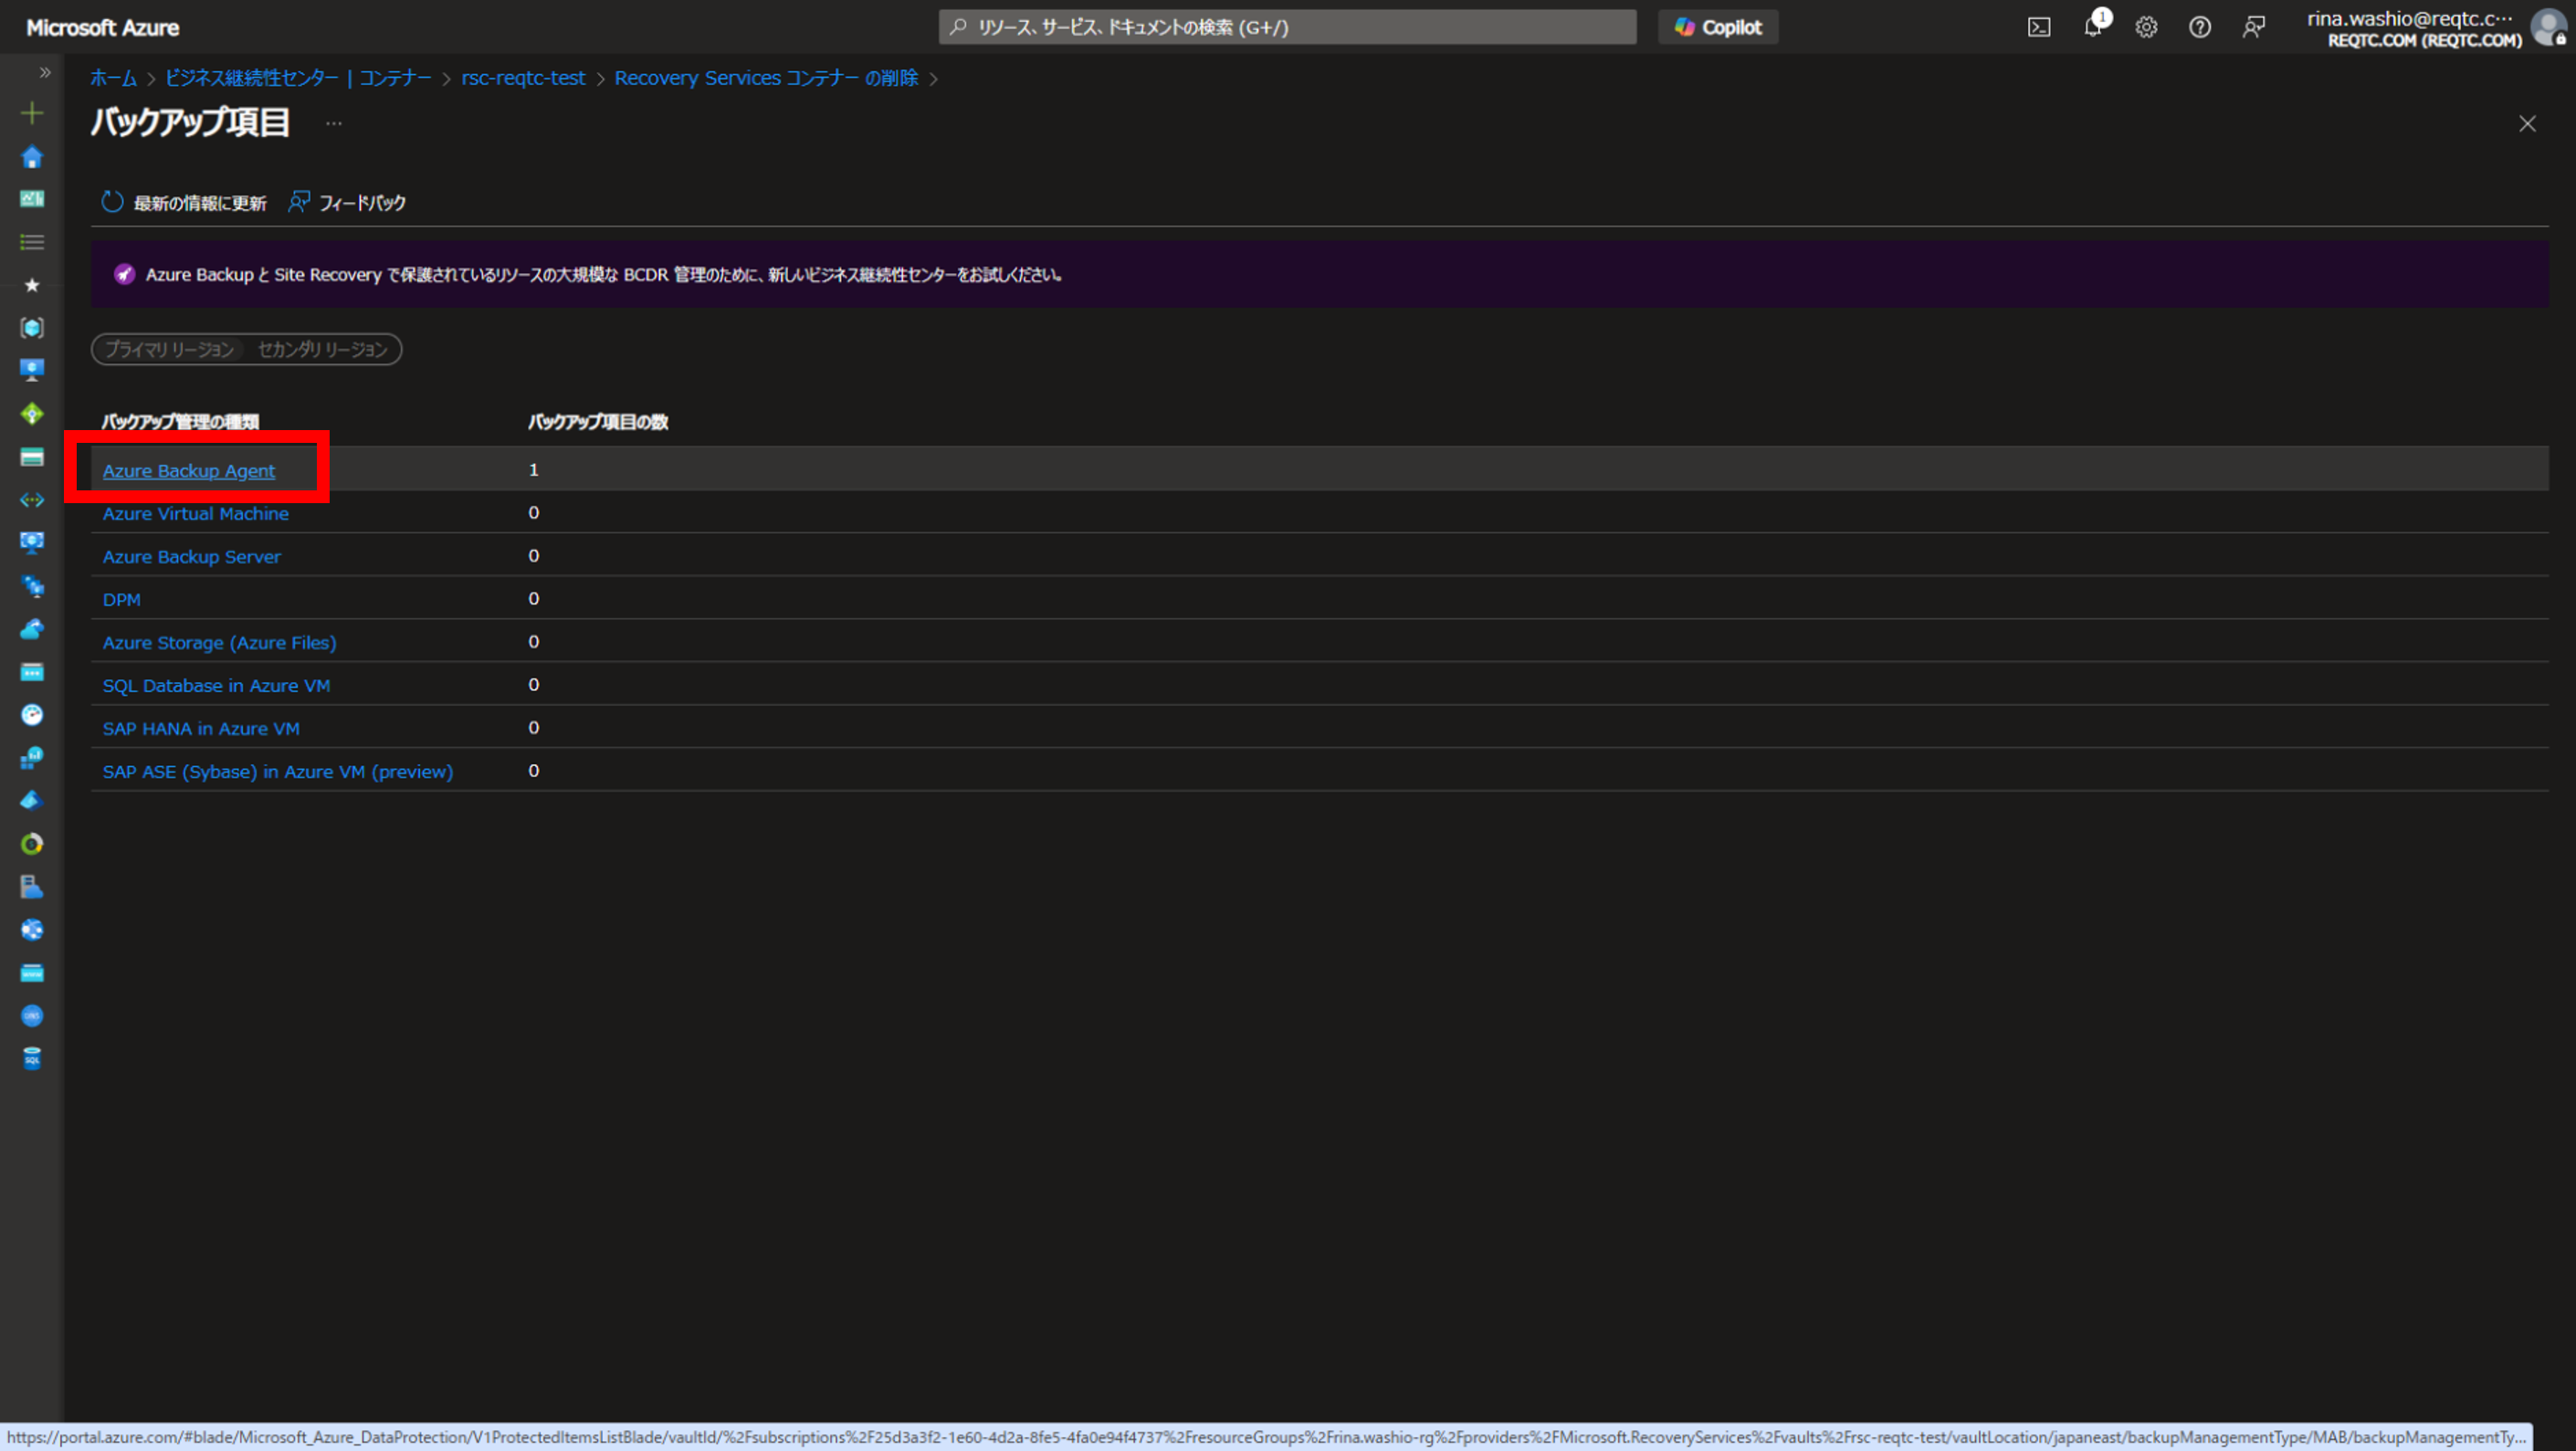Open the help question mark menu
Viewport: 2576px width, 1451px height.
coord(2200,27)
